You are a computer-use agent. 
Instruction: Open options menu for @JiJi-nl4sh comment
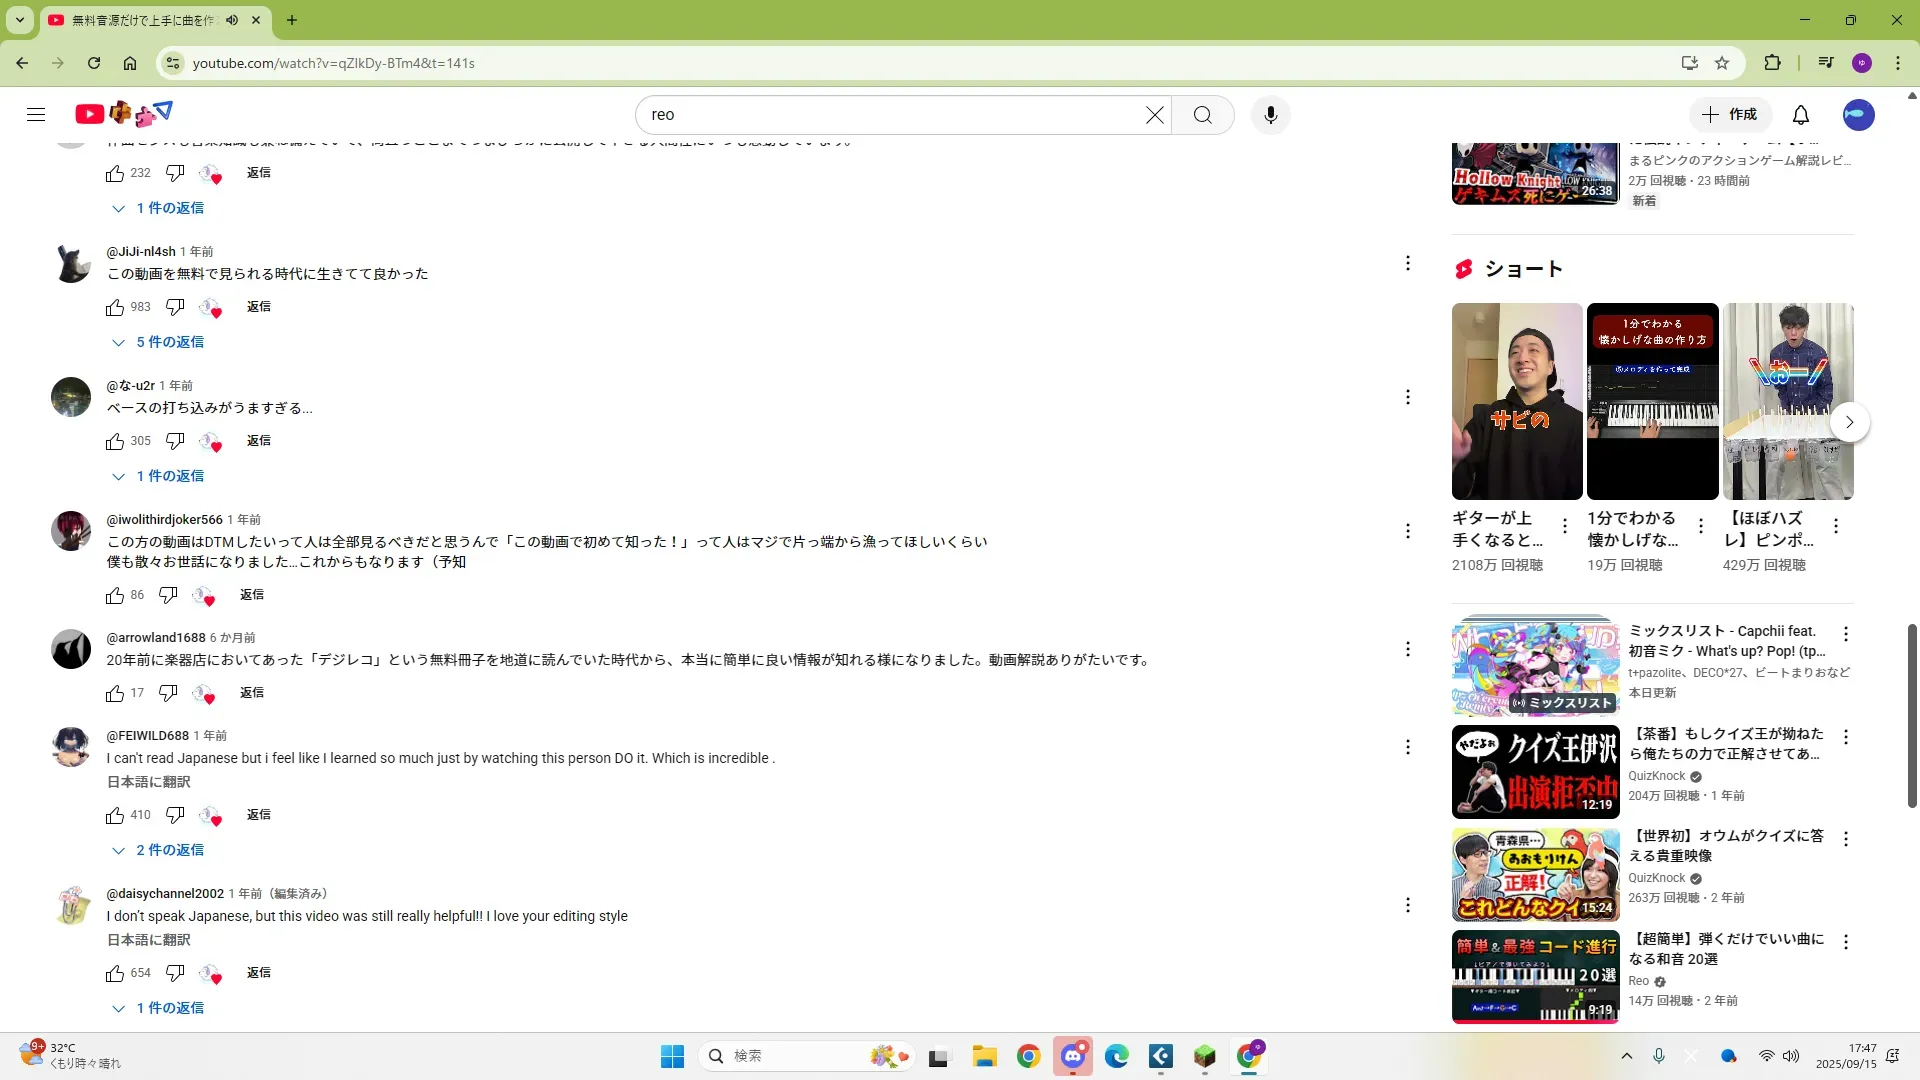[x=1407, y=263]
